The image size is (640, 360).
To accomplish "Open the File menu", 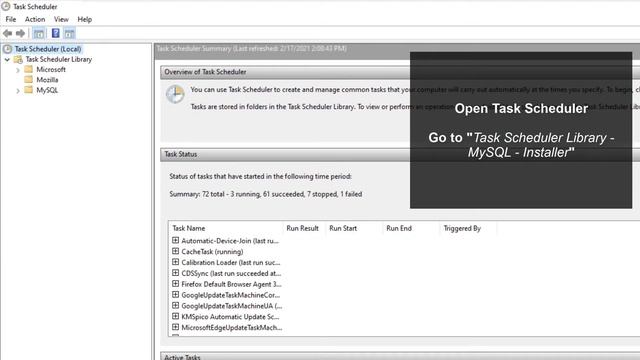I will [x=11, y=19].
